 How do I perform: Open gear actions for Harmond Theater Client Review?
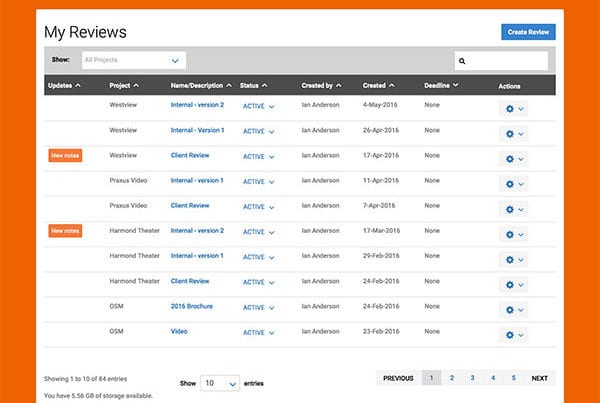[514, 285]
